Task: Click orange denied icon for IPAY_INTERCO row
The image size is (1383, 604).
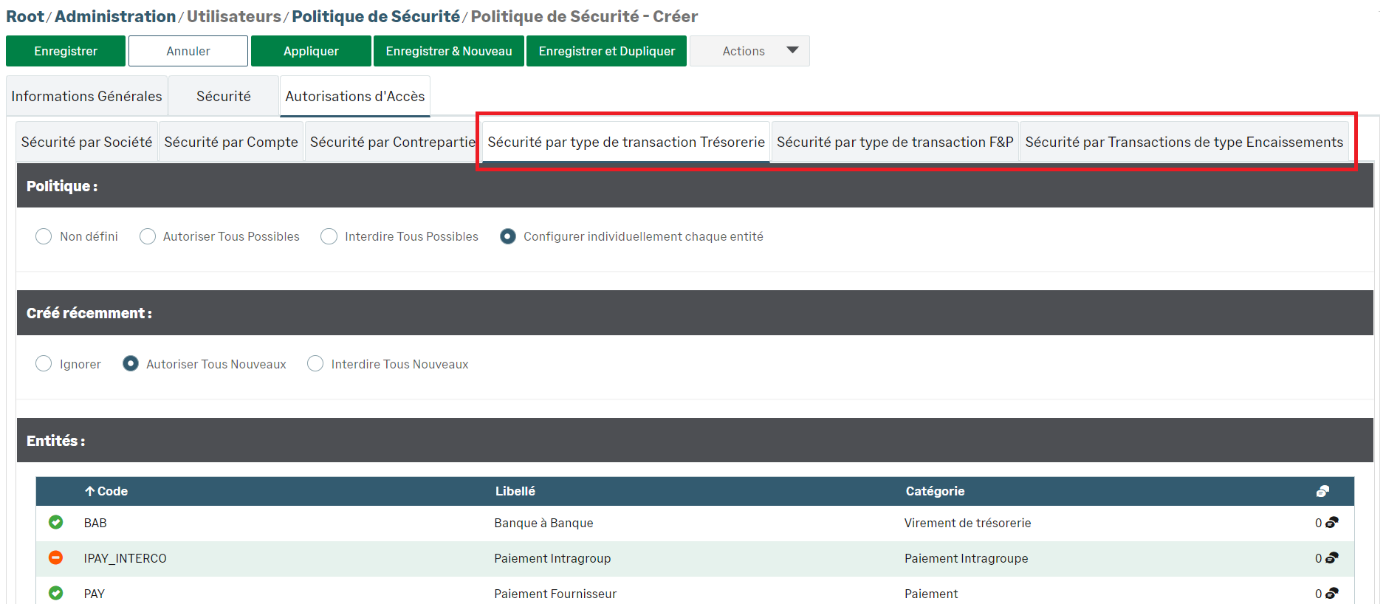Action: 56,558
